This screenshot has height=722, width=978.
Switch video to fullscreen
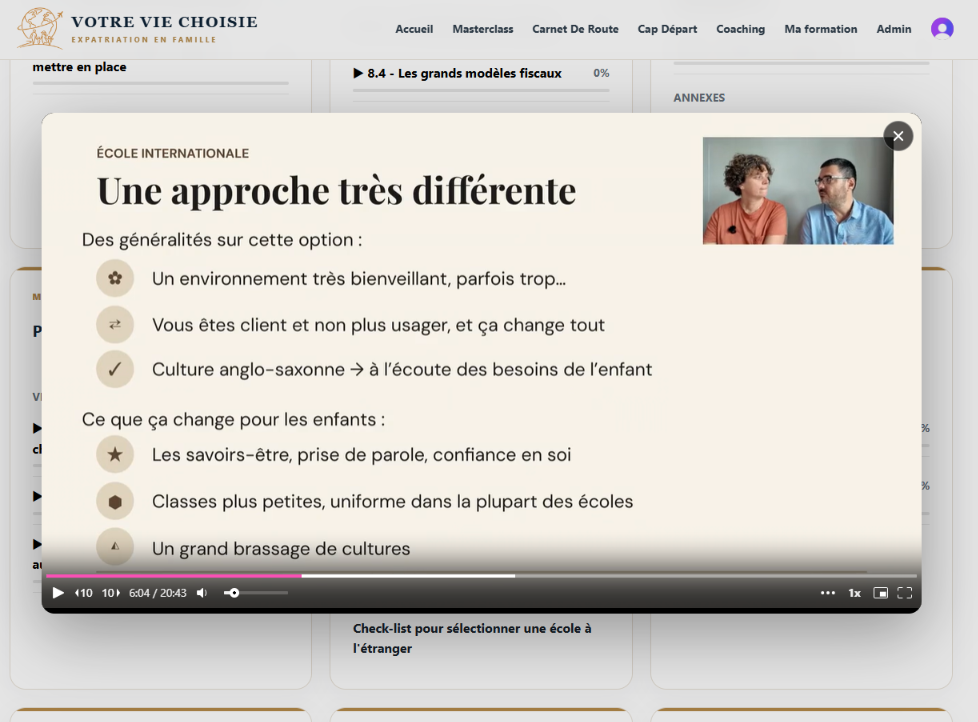(904, 593)
